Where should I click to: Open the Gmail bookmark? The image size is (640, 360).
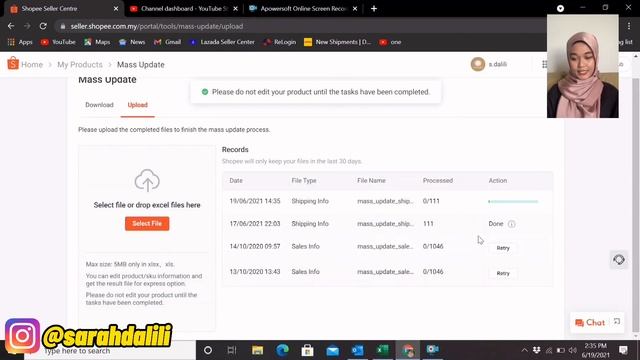(x=167, y=42)
